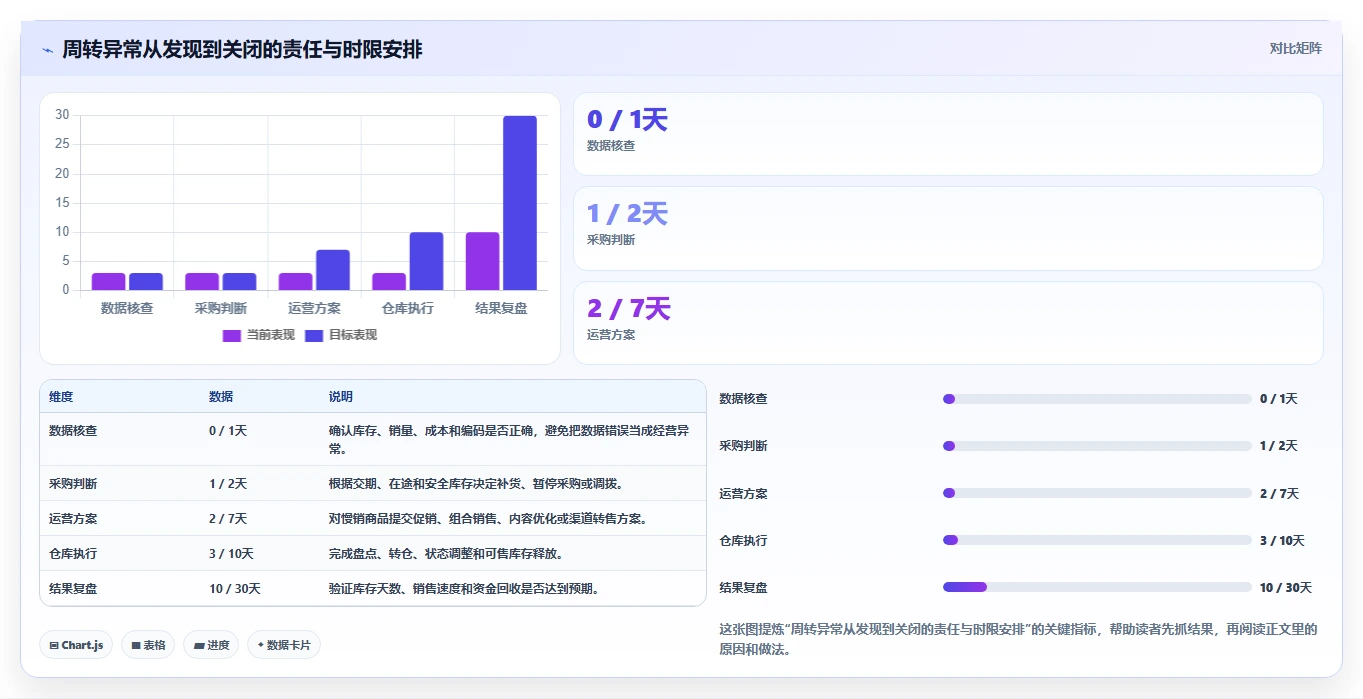This screenshot has height=699, width=1363.
Task: Click the 对比矩阵 label in the header
Action: 1296,48
